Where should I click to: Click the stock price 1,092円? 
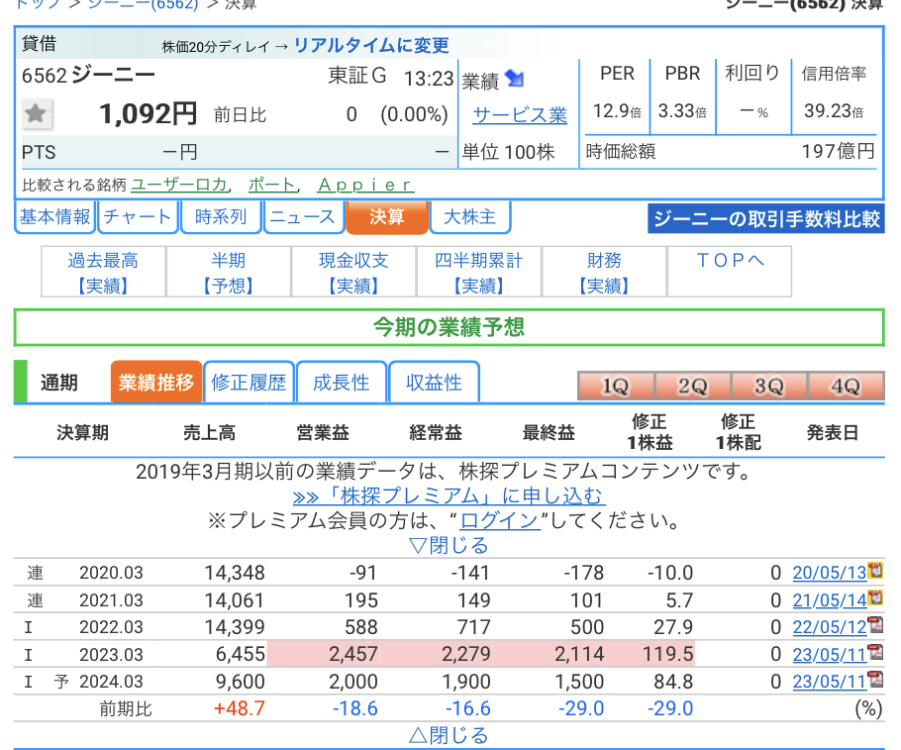[148, 114]
